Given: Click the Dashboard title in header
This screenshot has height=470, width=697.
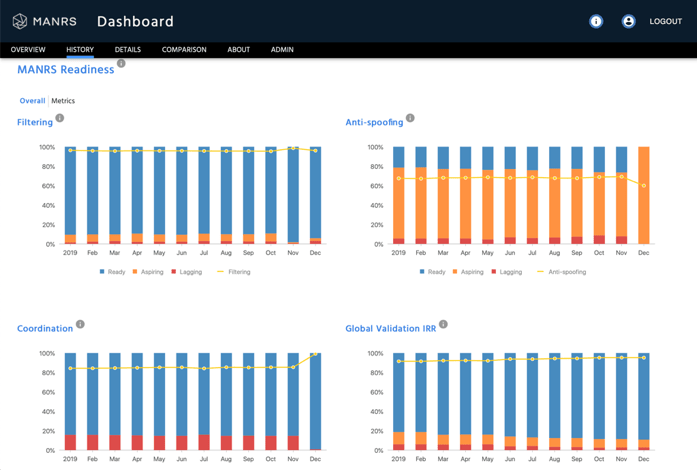Looking at the screenshot, I should pos(135,21).
